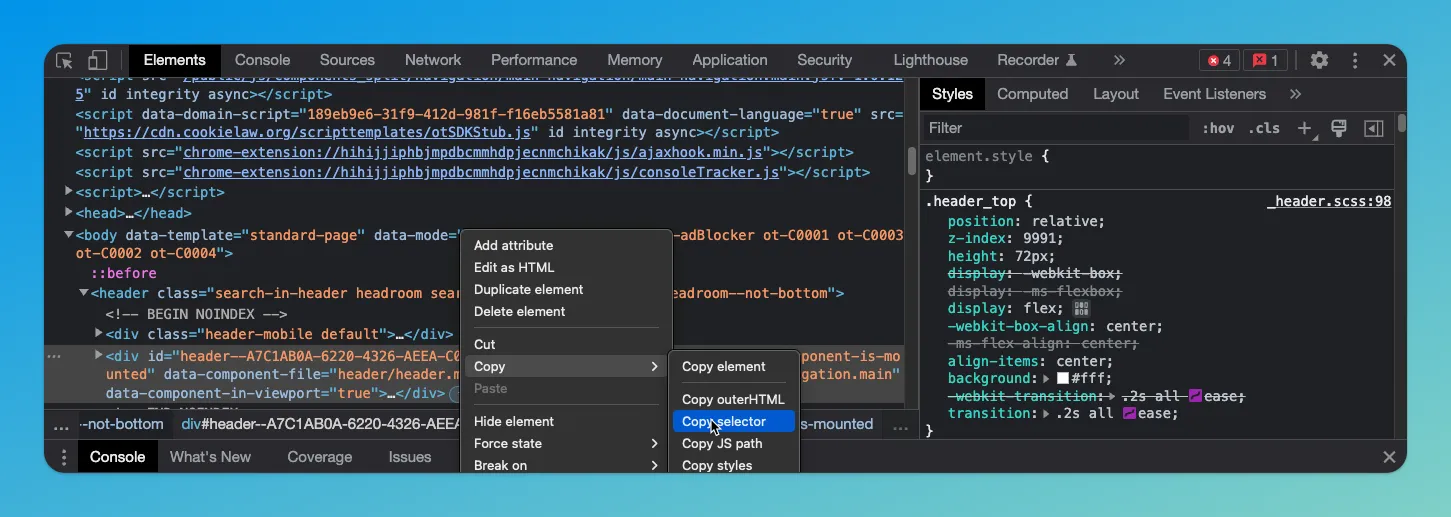Expand the active transition property arrow
The height and width of the screenshot is (517, 1451).
pos(1047,413)
